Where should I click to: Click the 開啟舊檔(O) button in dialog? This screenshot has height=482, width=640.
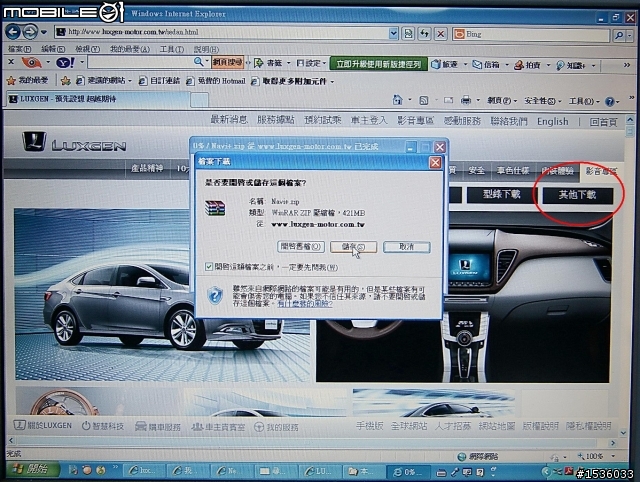[301, 247]
